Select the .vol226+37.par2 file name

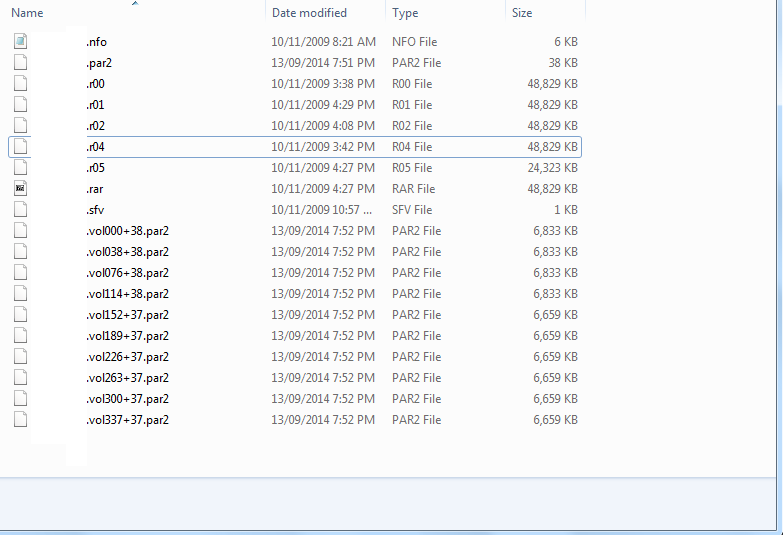tap(127, 357)
